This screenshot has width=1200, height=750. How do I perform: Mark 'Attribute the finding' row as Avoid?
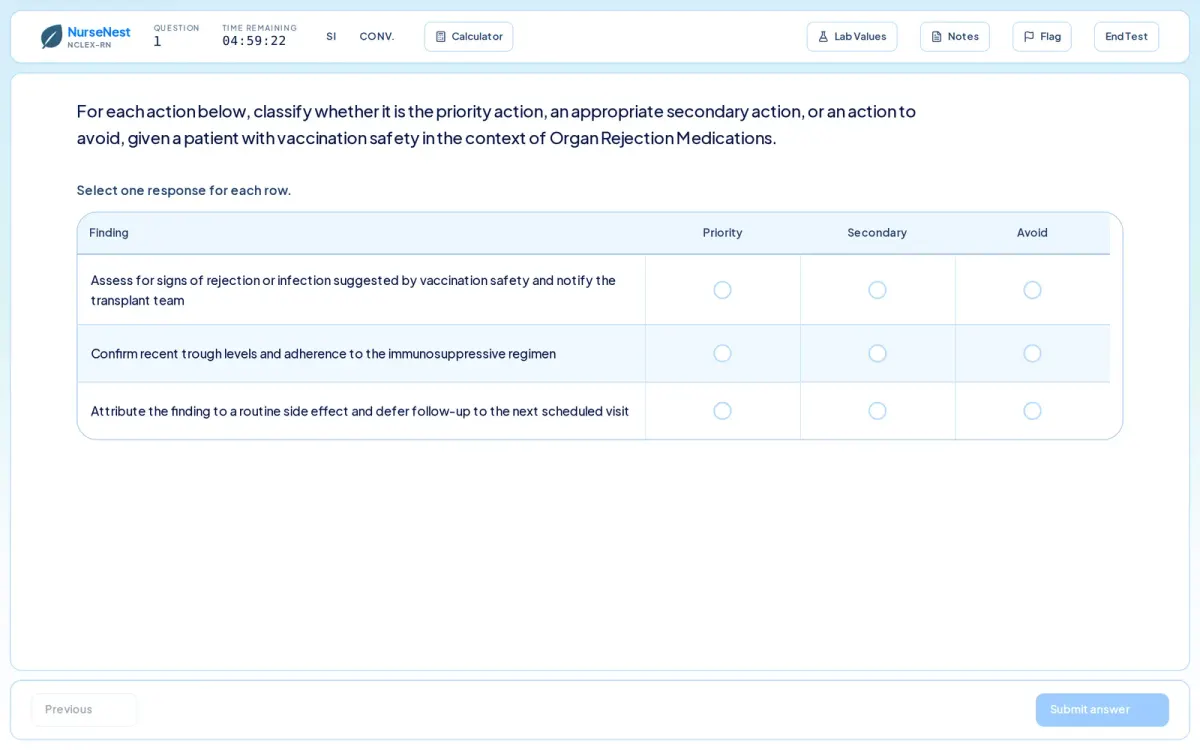point(1032,411)
